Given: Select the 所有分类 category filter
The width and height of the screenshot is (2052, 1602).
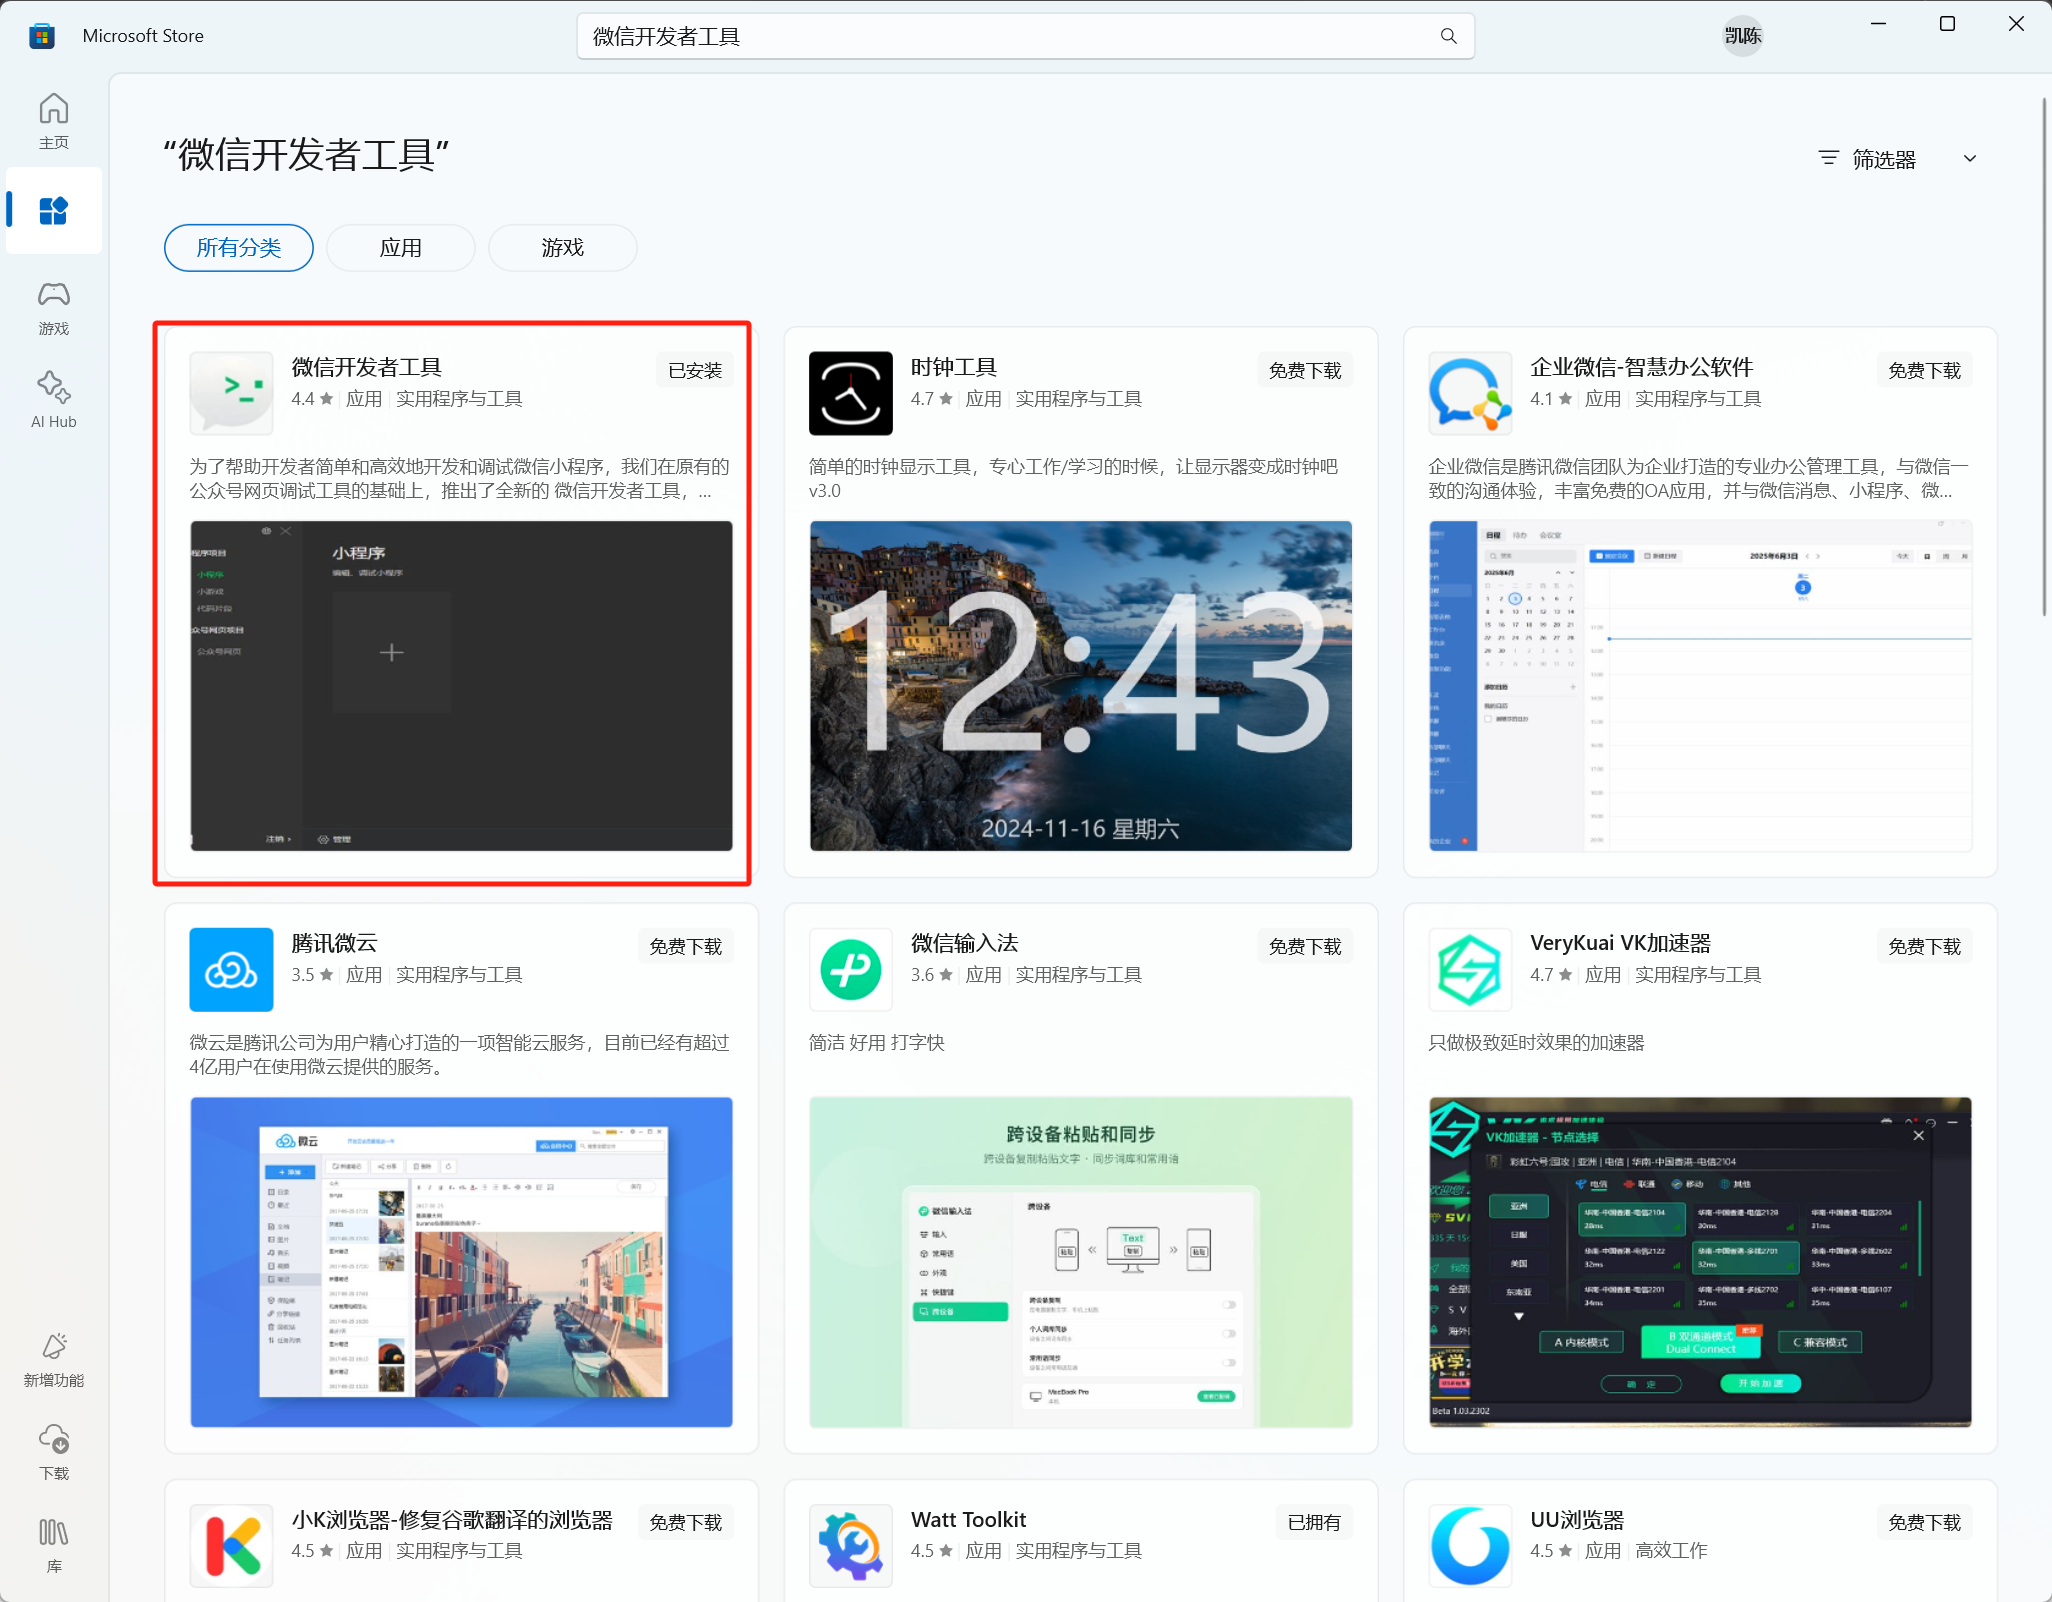Looking at the screenshot, I should [x=238, y=247].
